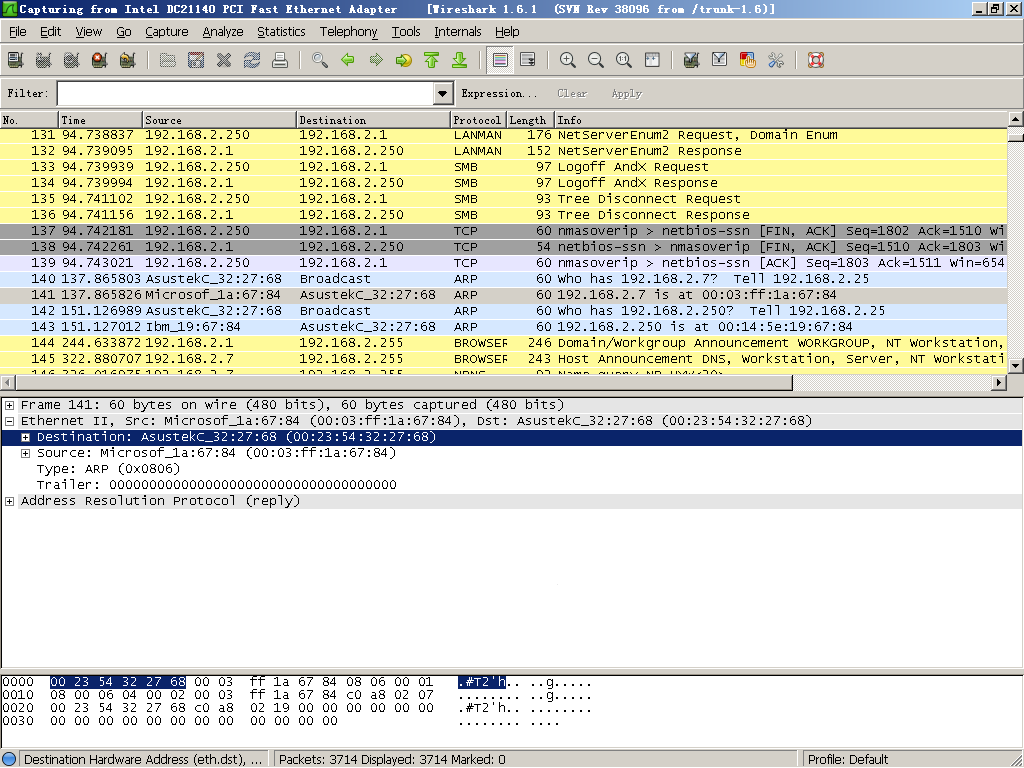Click the Clear filter button
Viewport: 1024px width, 768px height.
point(572,93)
